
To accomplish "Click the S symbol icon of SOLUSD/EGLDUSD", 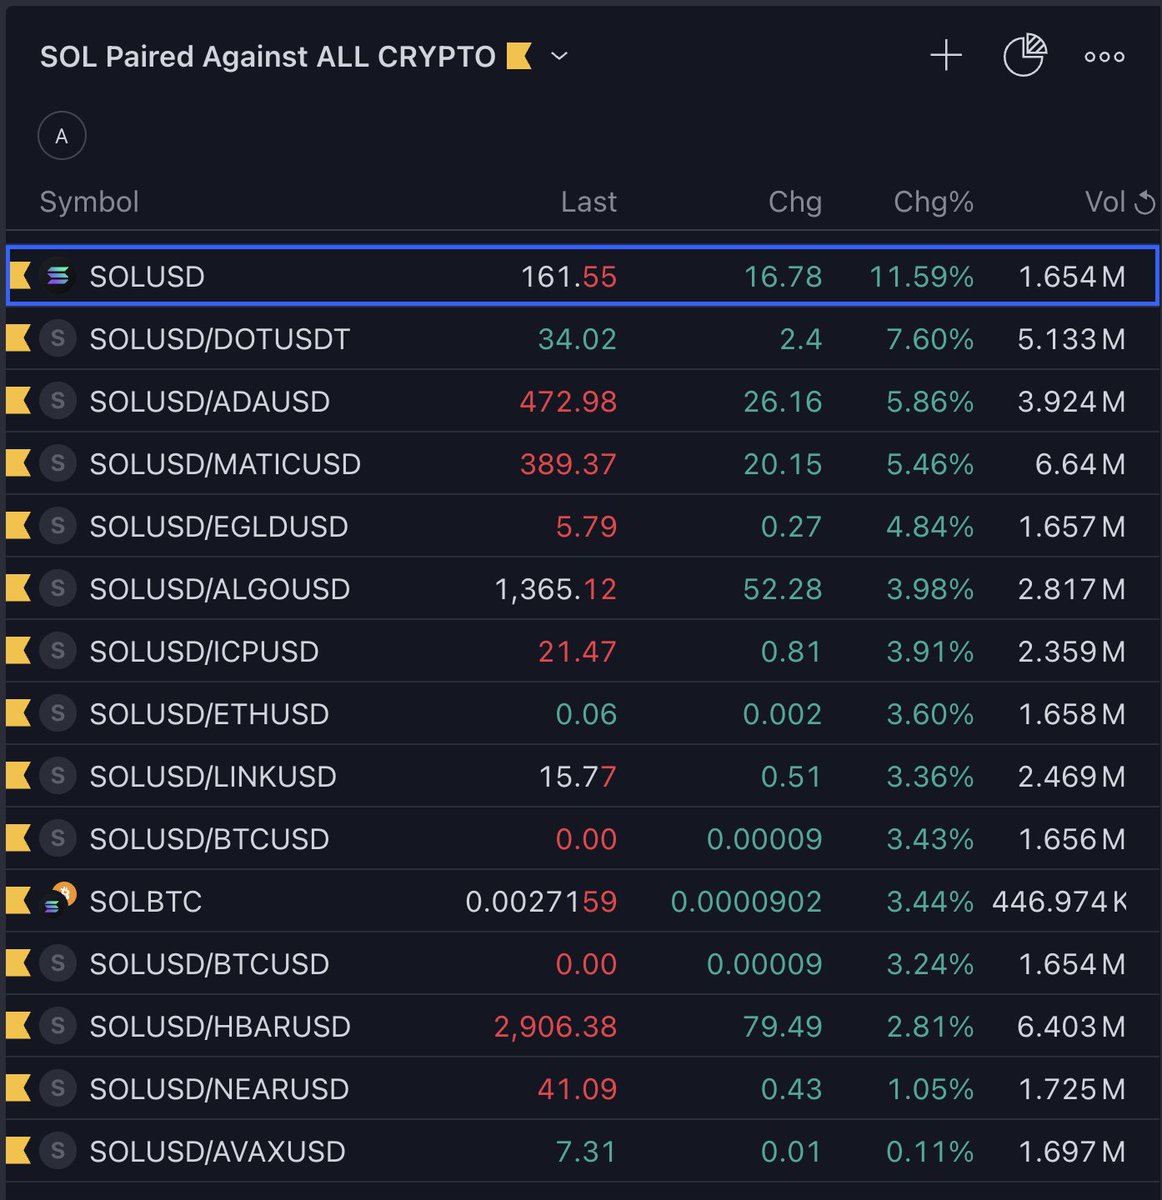I will (58, 526).
